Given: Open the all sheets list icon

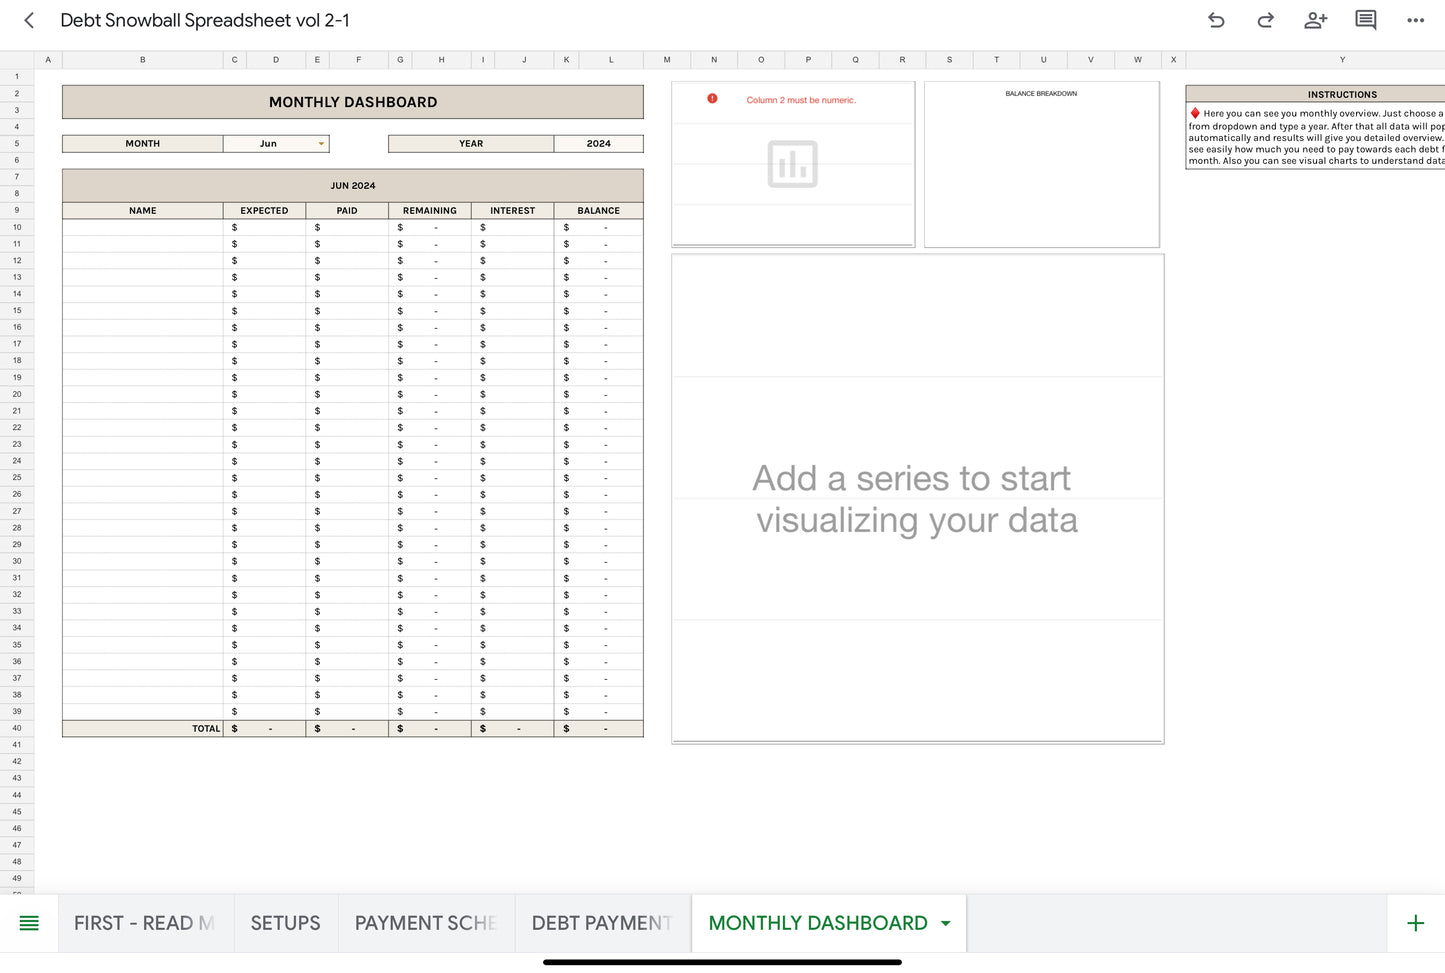Looking at the screenshot, I should coord(29,923).
